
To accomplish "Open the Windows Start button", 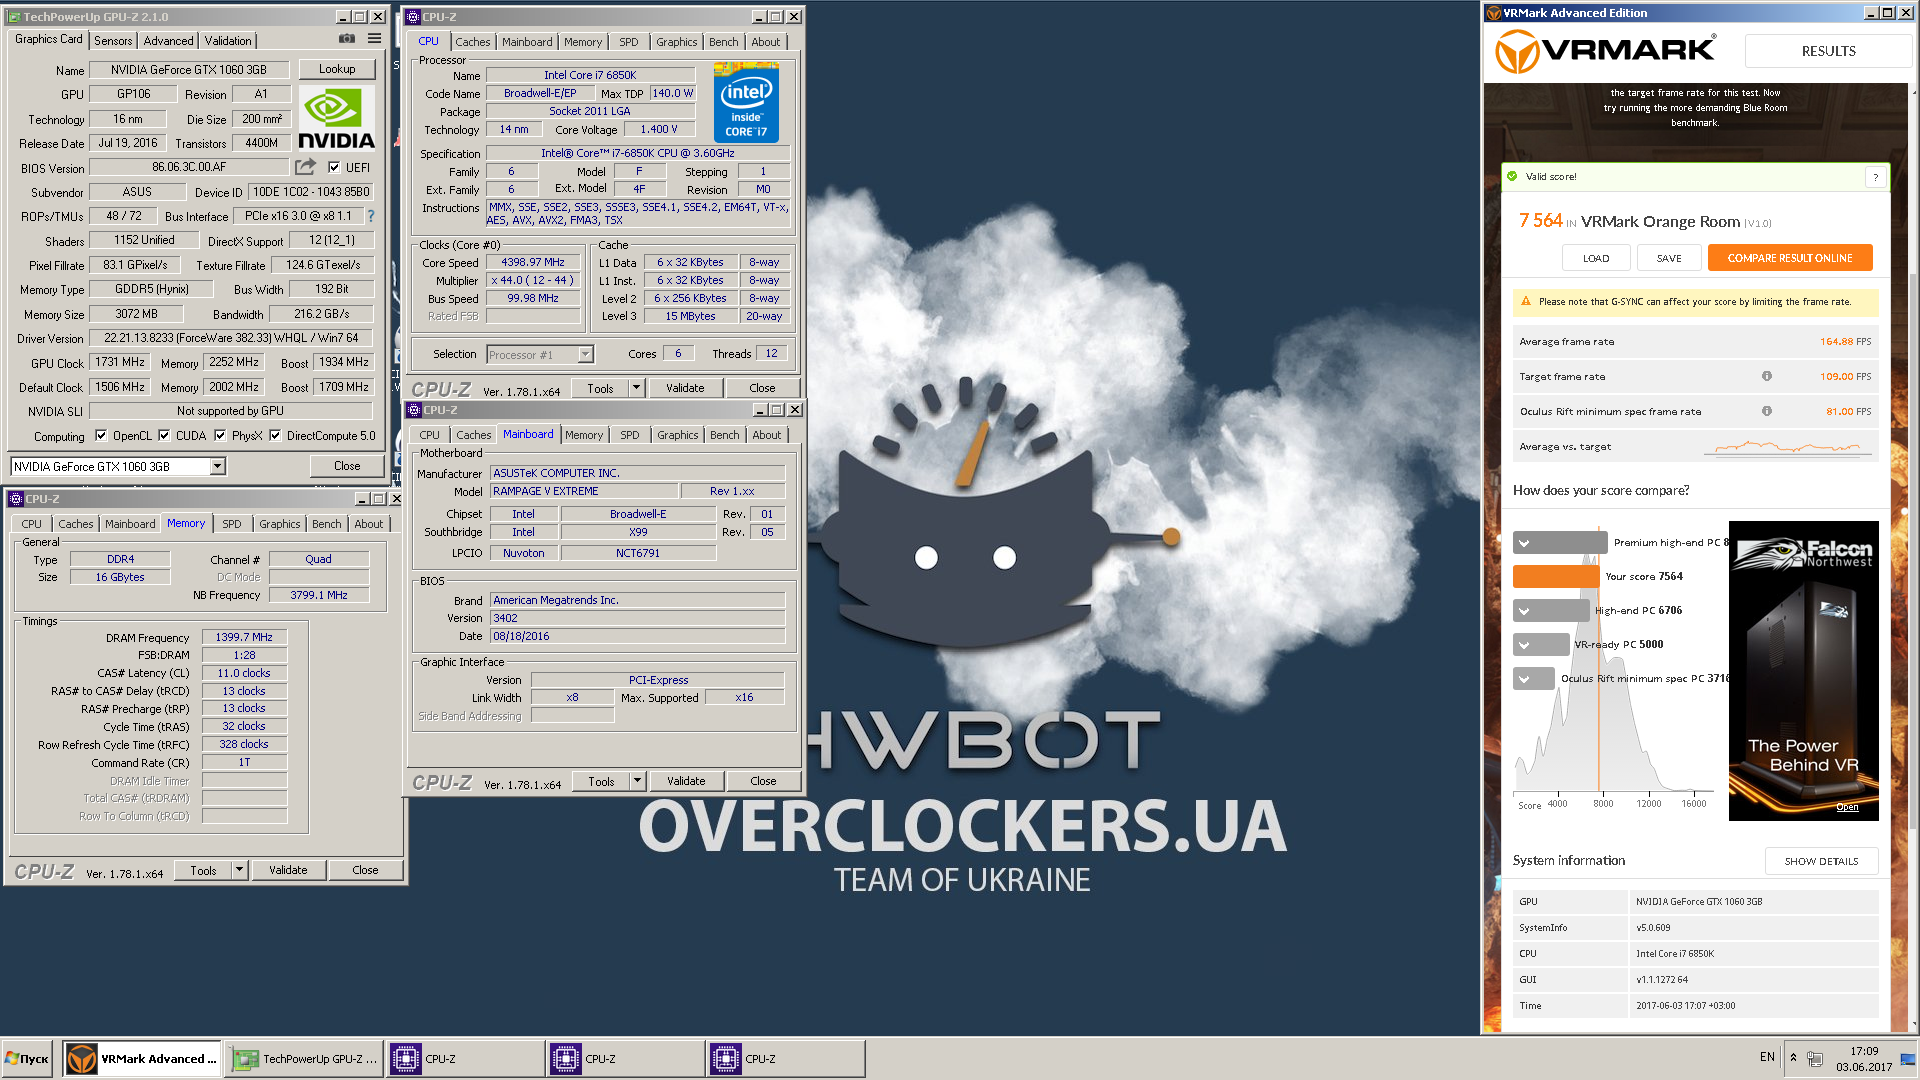I will [28, 1058].
